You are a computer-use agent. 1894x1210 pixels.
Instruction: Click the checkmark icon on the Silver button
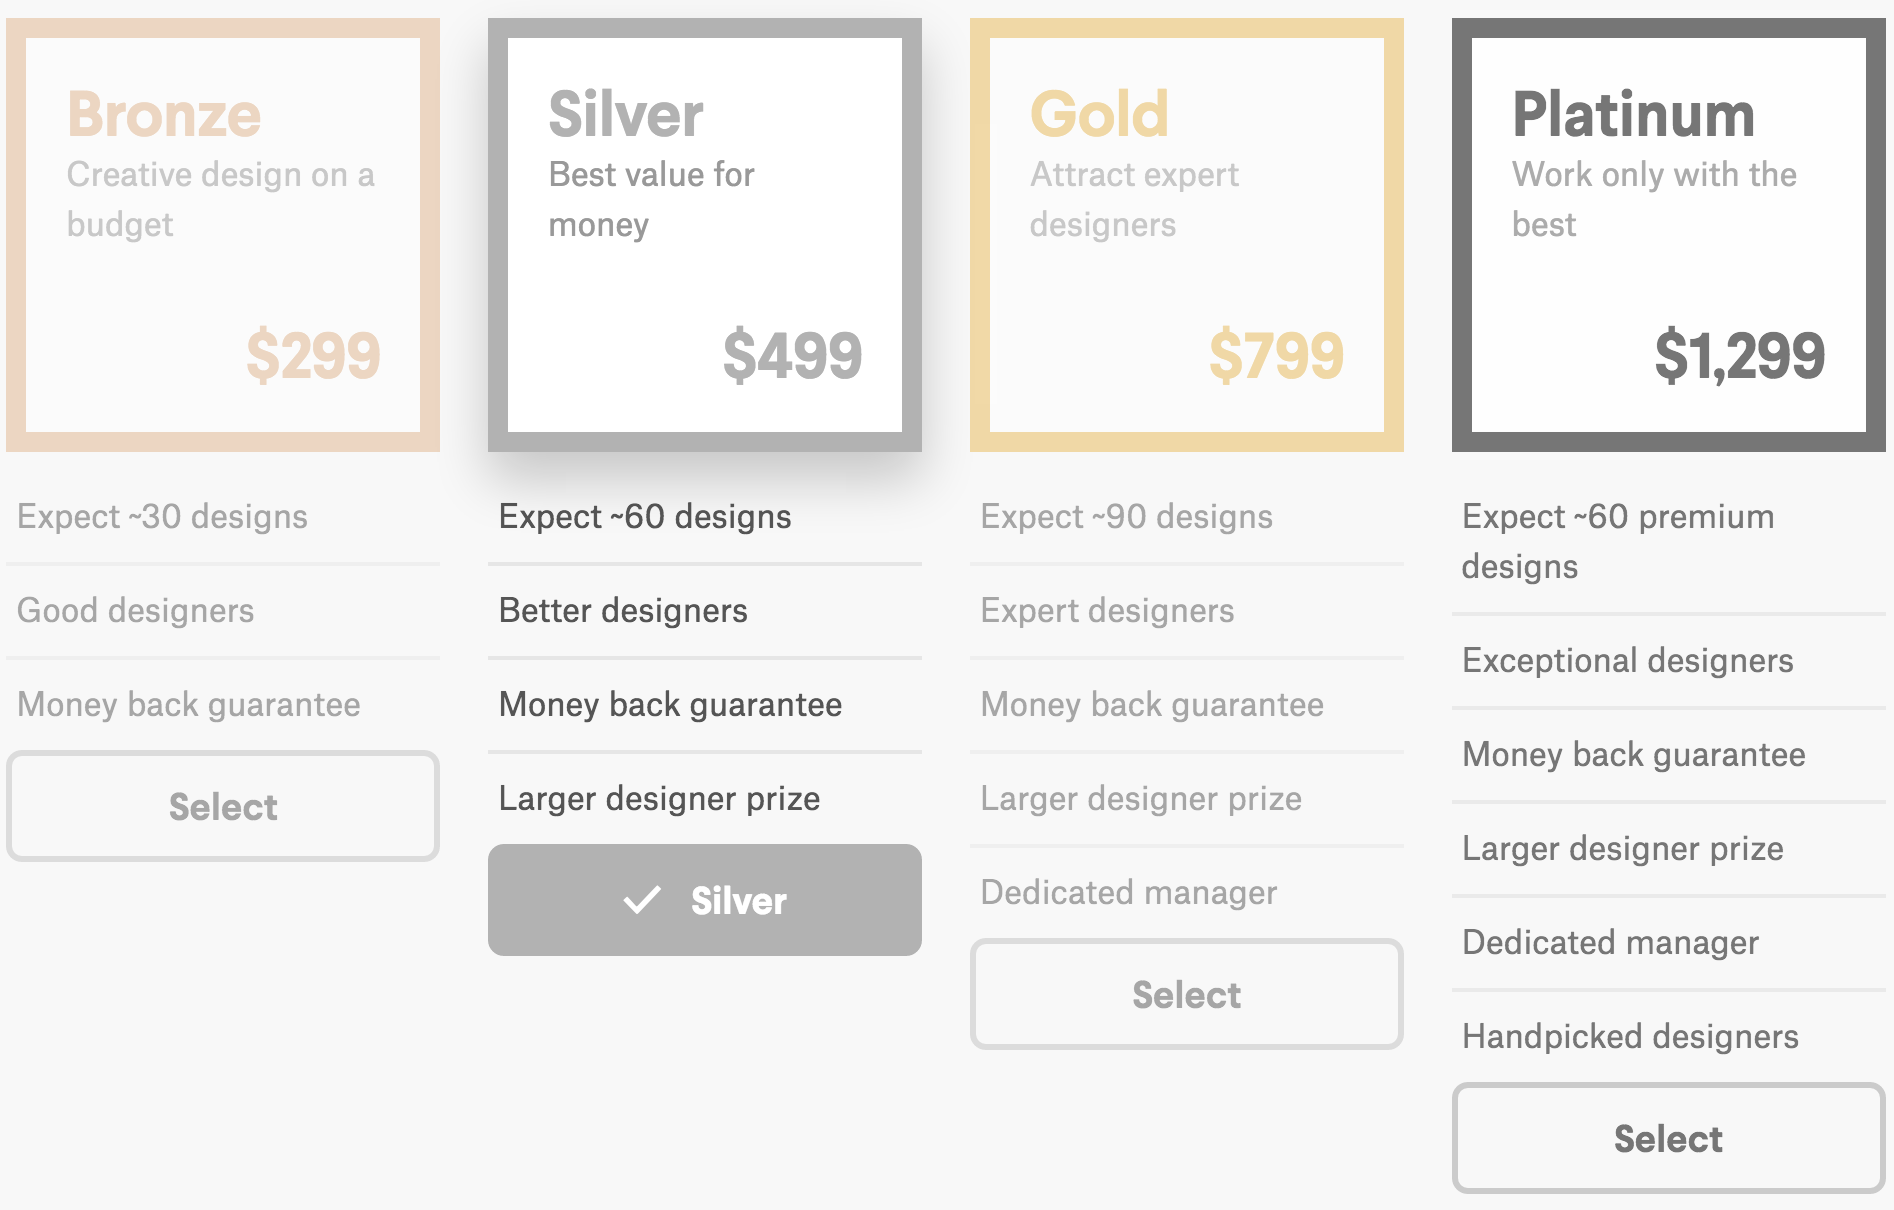642,900
